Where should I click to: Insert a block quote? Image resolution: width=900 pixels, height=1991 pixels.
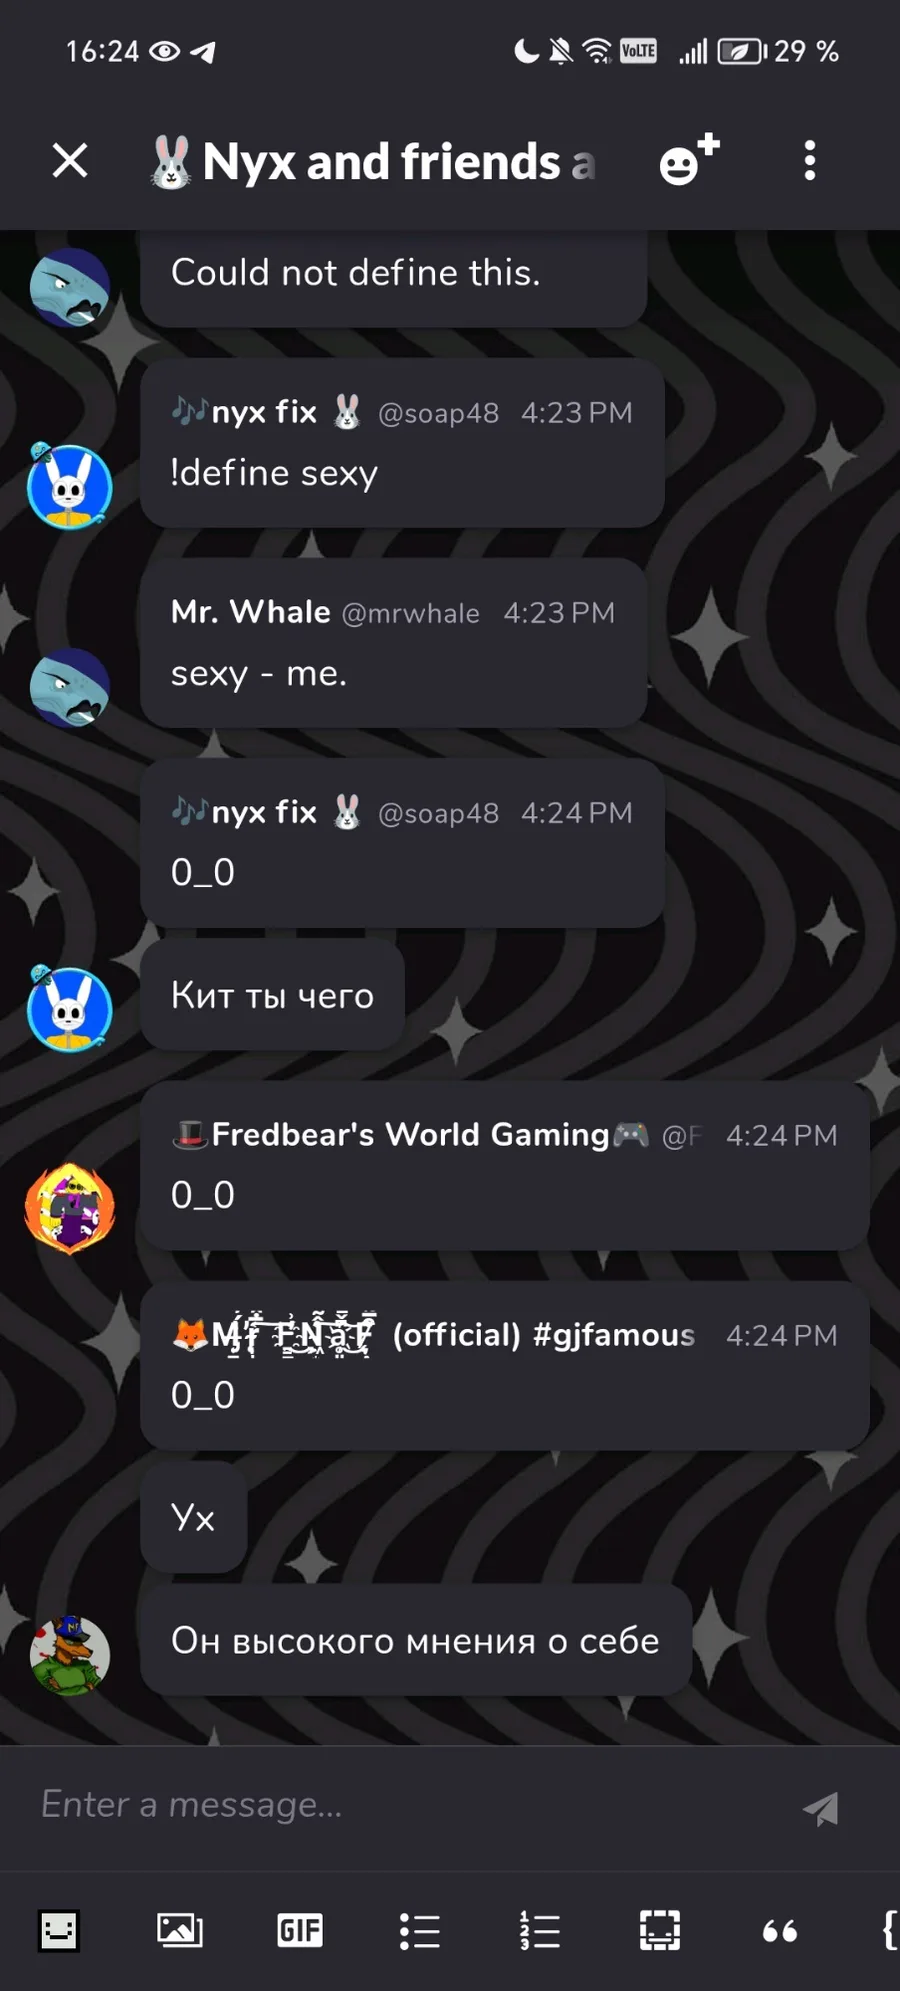point(780,1930)
